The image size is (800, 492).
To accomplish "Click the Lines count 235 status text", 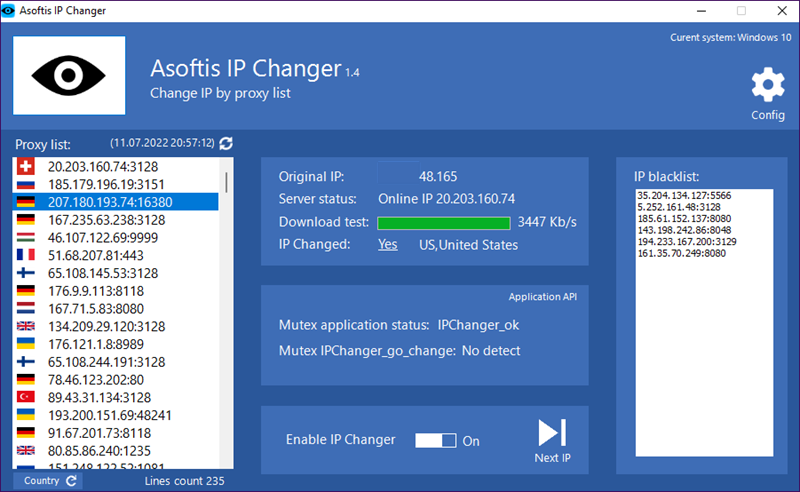I will coord(184,481).
